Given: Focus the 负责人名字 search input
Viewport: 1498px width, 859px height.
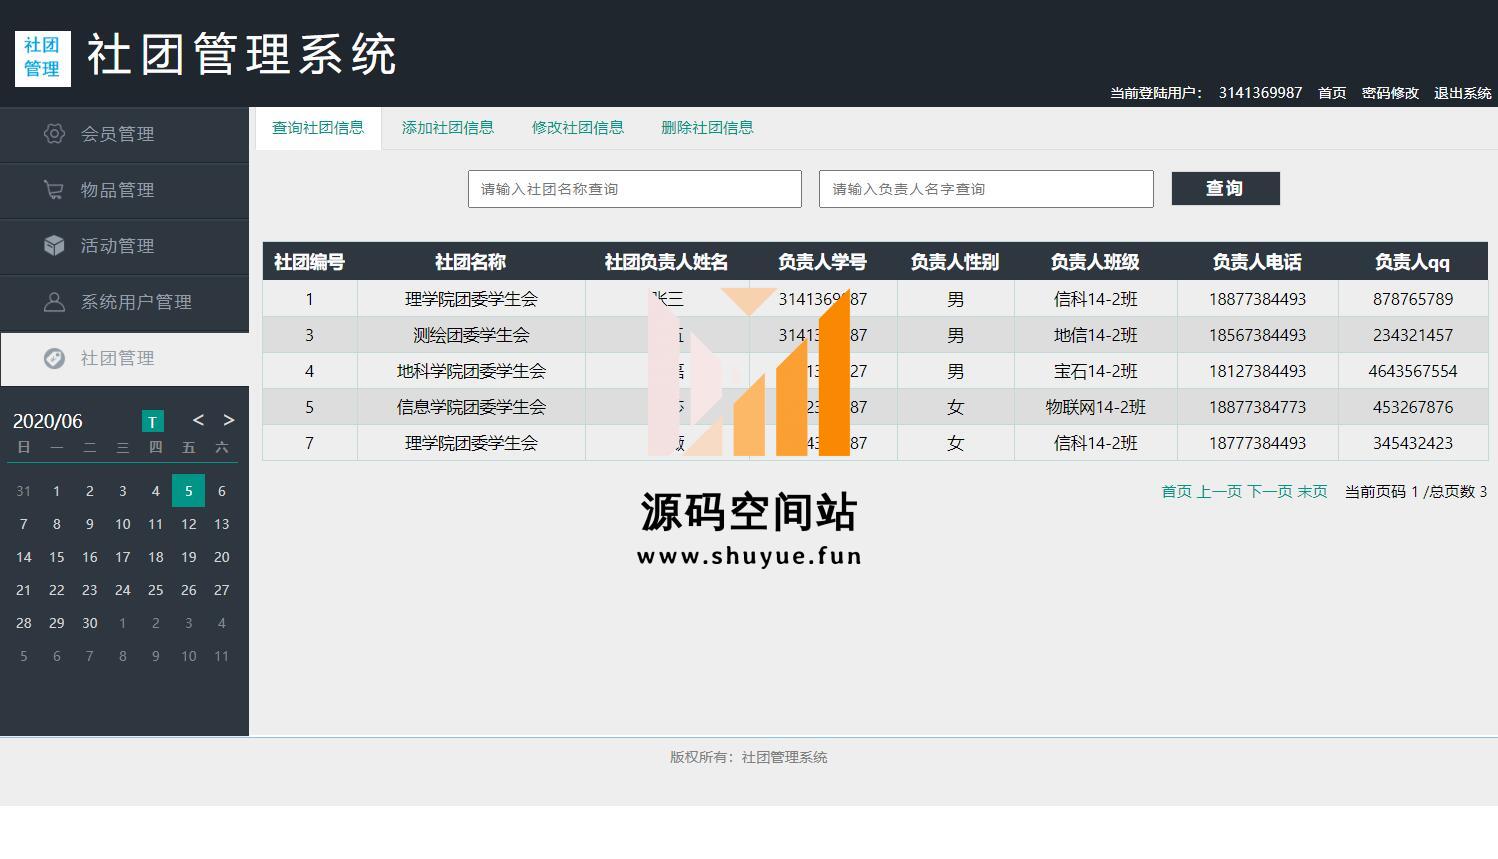Looking at the screenshot, I should point(985,189).
